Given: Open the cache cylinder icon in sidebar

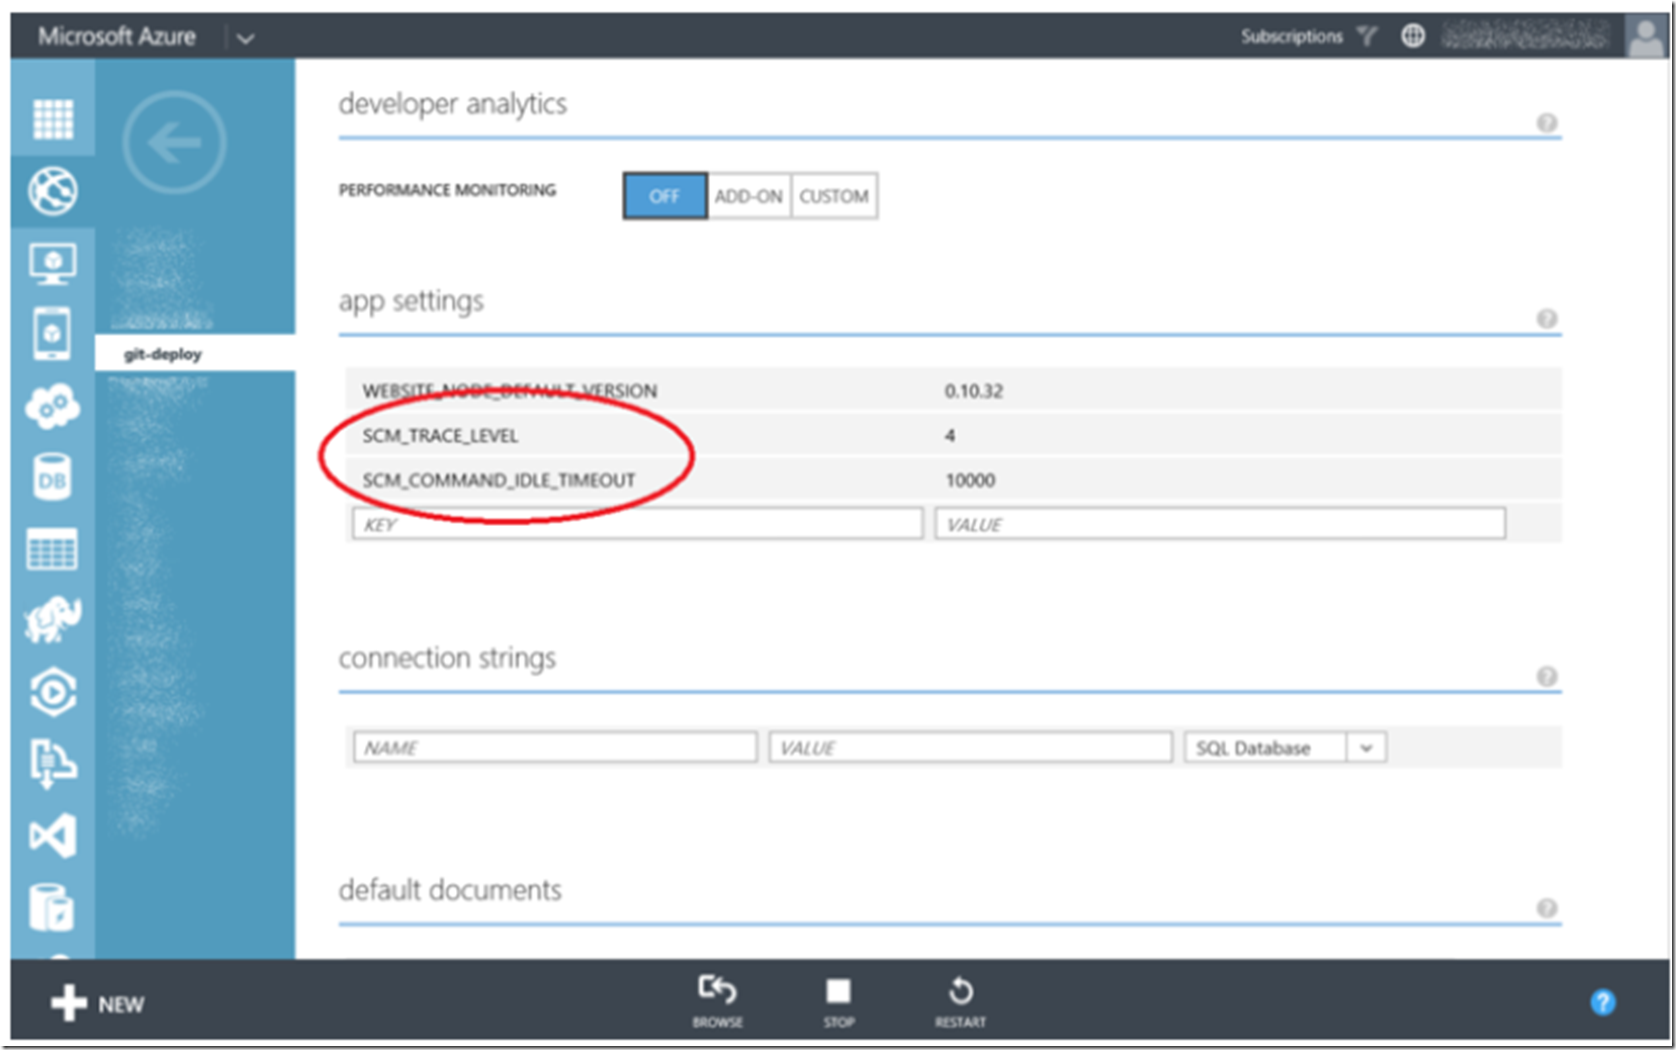Looking at the screenshot, I should point(52,907).
